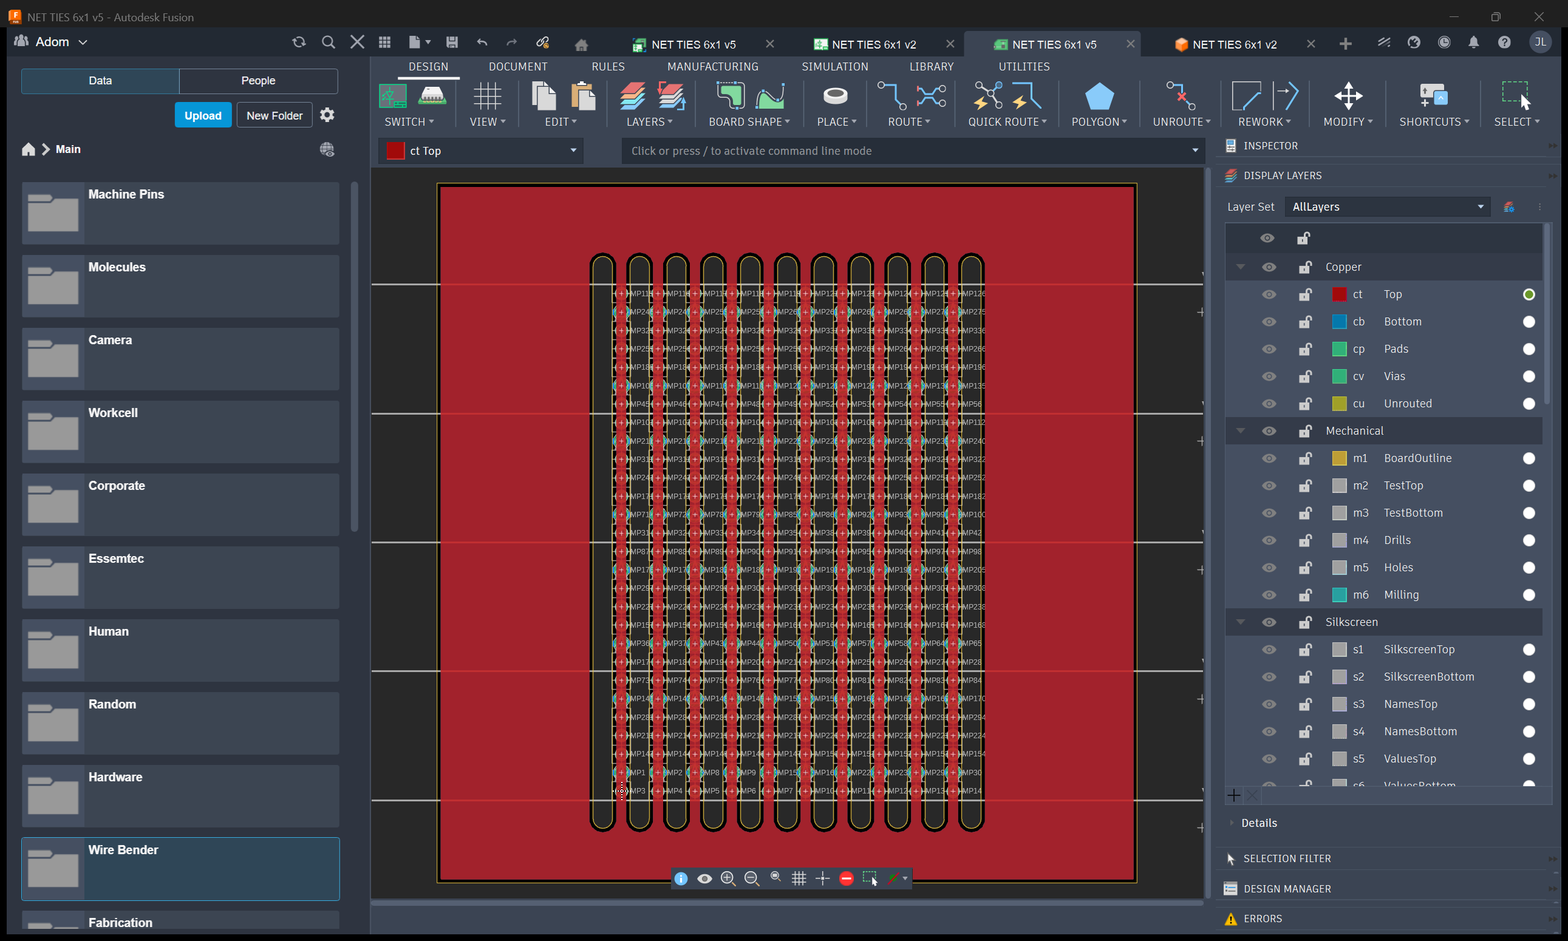The width and height of the screenshot is (1568, 941).
Task: Click the New Folder button
Action: coord(274,115)
